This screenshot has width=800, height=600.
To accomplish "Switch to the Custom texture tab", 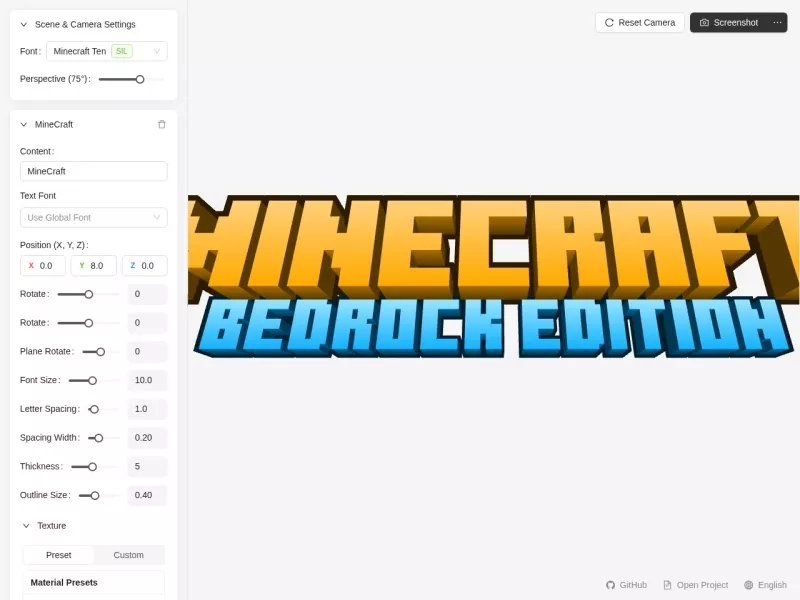I will tap(129, 555).
